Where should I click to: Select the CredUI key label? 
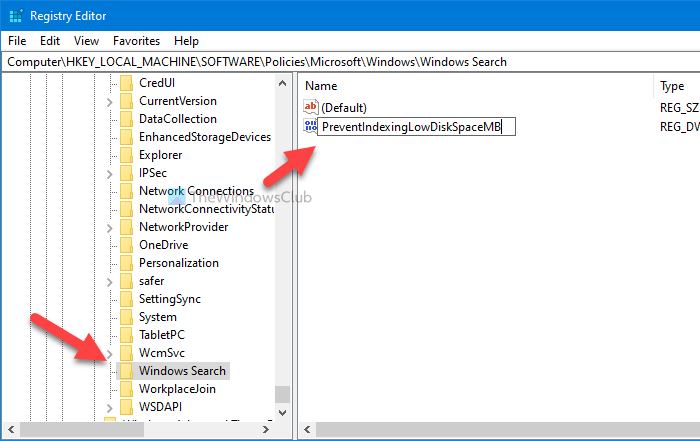click(157, 83)
